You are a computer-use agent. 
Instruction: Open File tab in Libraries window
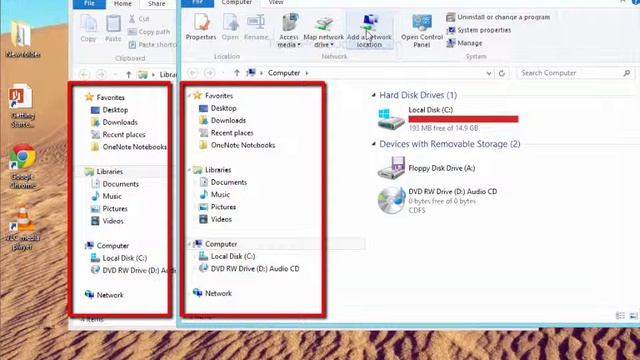(89, 4)
